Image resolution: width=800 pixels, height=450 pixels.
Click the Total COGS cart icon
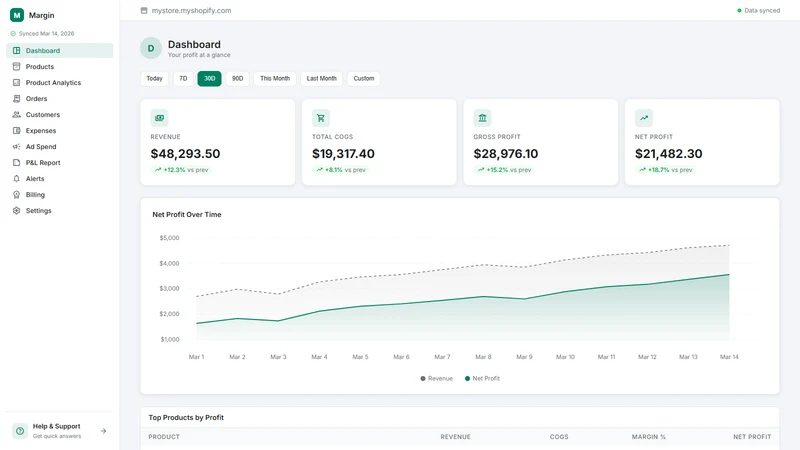pos(321,118)
